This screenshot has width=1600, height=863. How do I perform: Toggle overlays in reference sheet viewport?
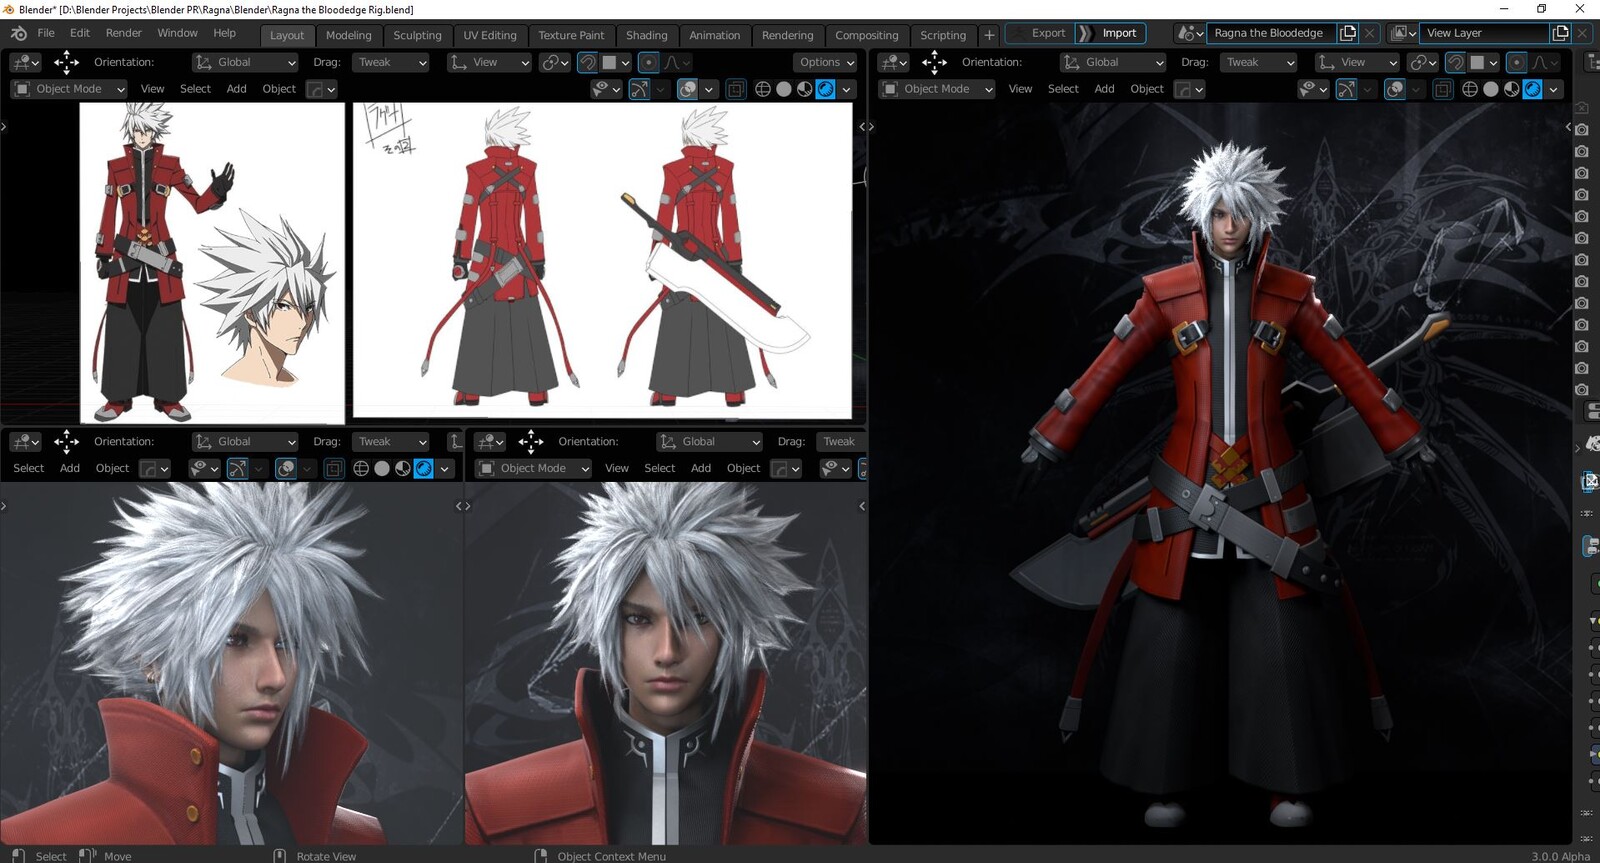[688, 89]
